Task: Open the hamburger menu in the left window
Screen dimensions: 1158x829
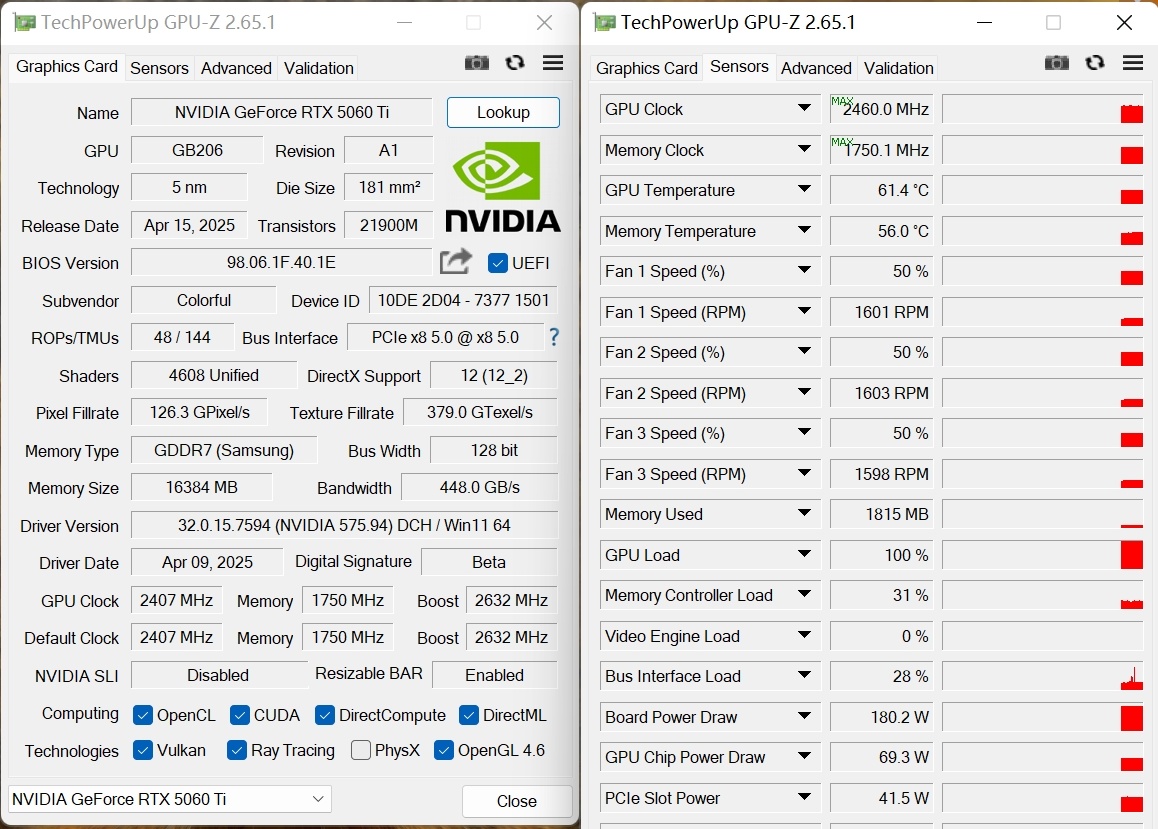Action: 553,63
